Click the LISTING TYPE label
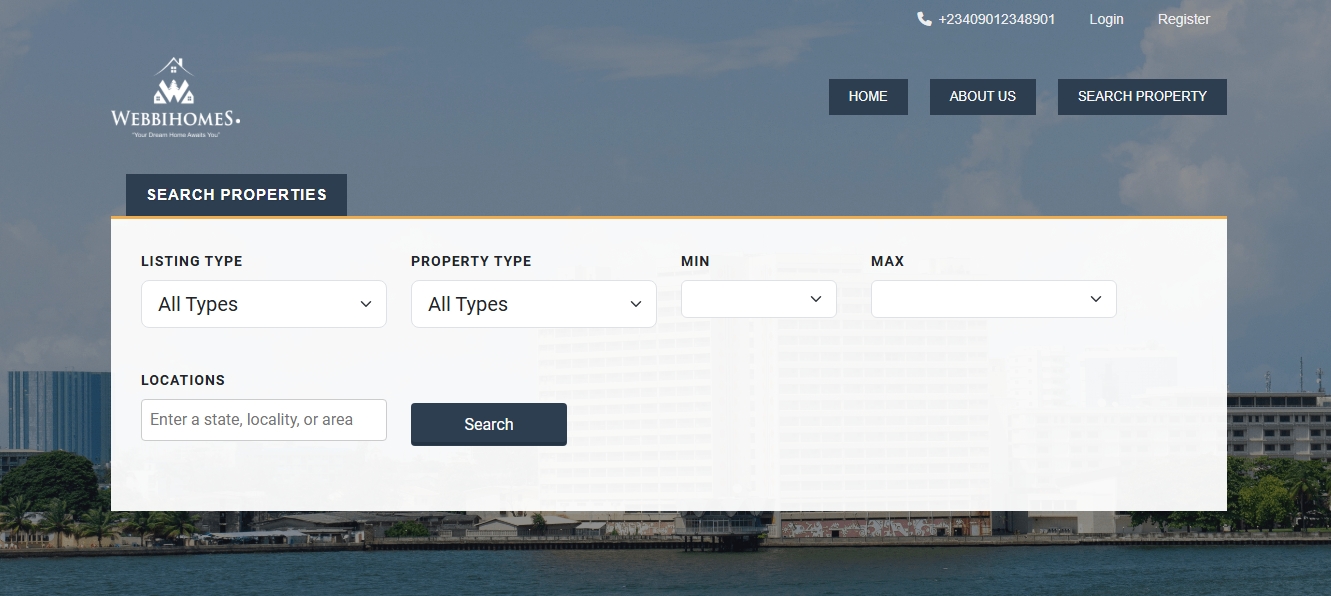Viewport: 1331px width, 596px height. click(x=192, y=261)
